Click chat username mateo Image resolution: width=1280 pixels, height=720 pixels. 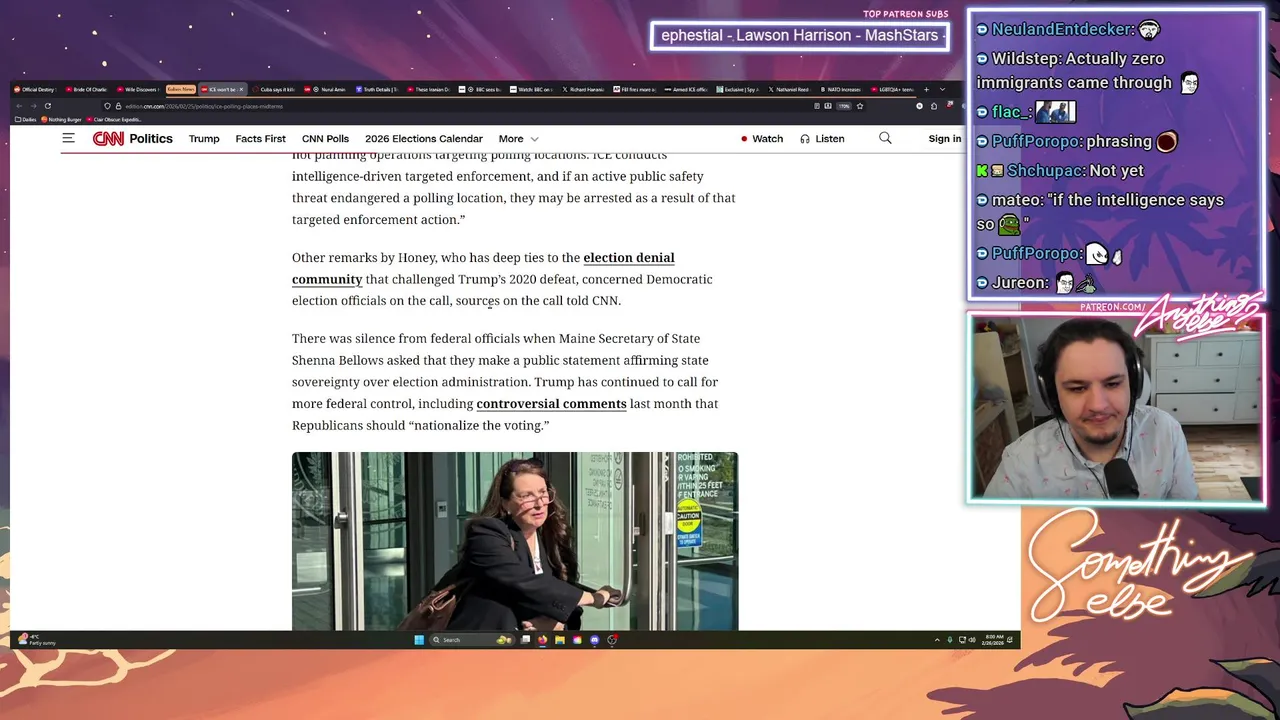[1018, 200]
